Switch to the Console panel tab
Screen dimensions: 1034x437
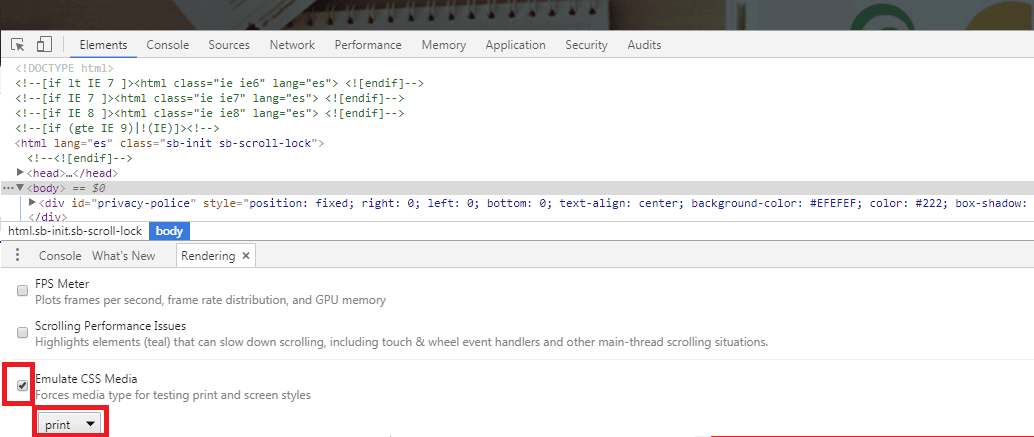tap(167, 45)
